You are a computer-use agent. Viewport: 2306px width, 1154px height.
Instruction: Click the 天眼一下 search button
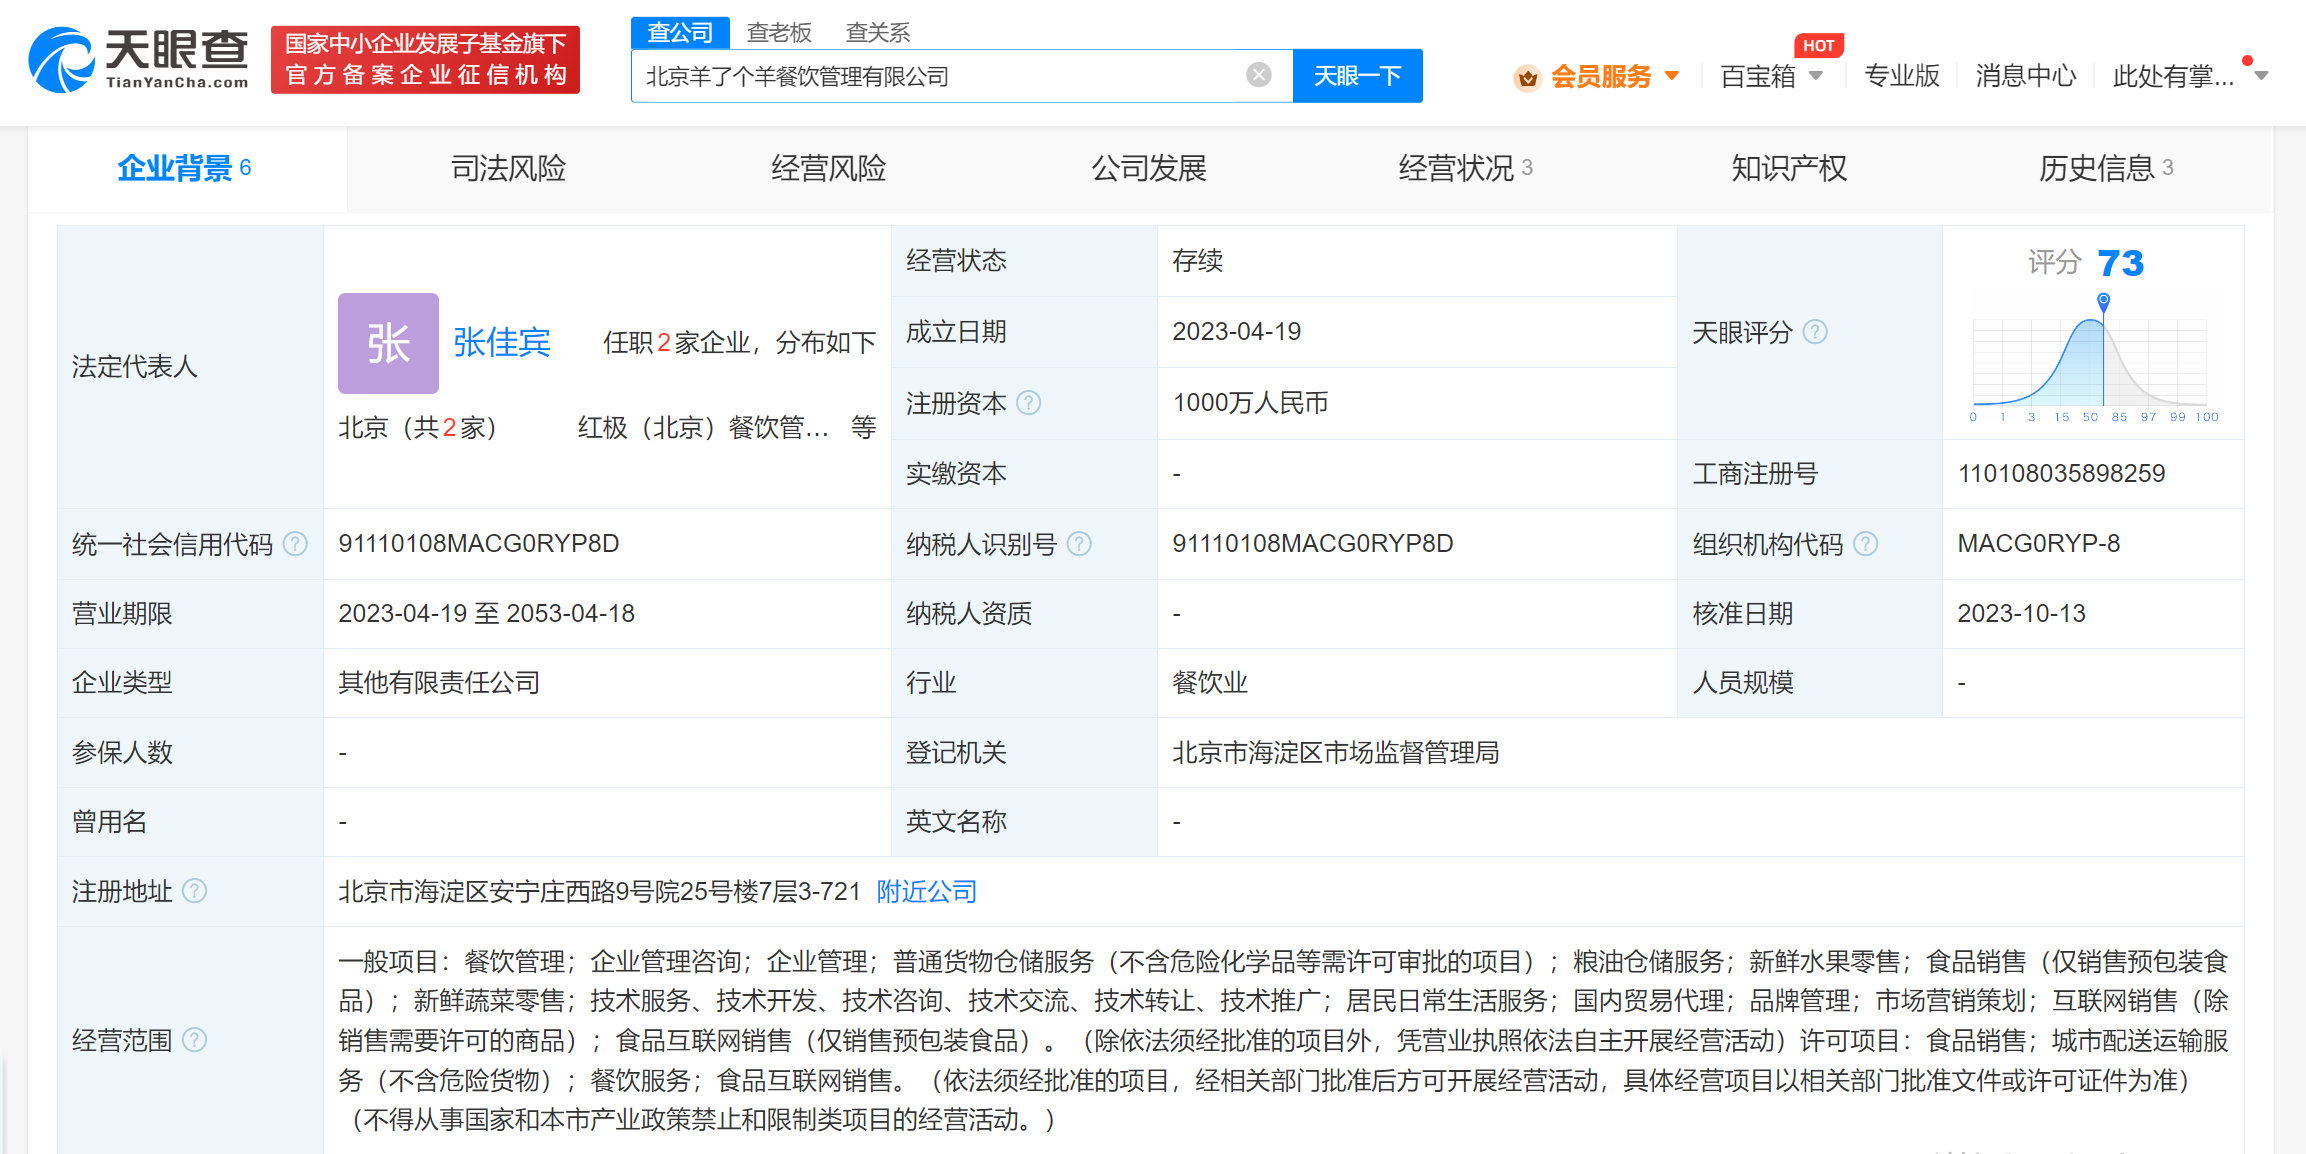coord(1357,76)
